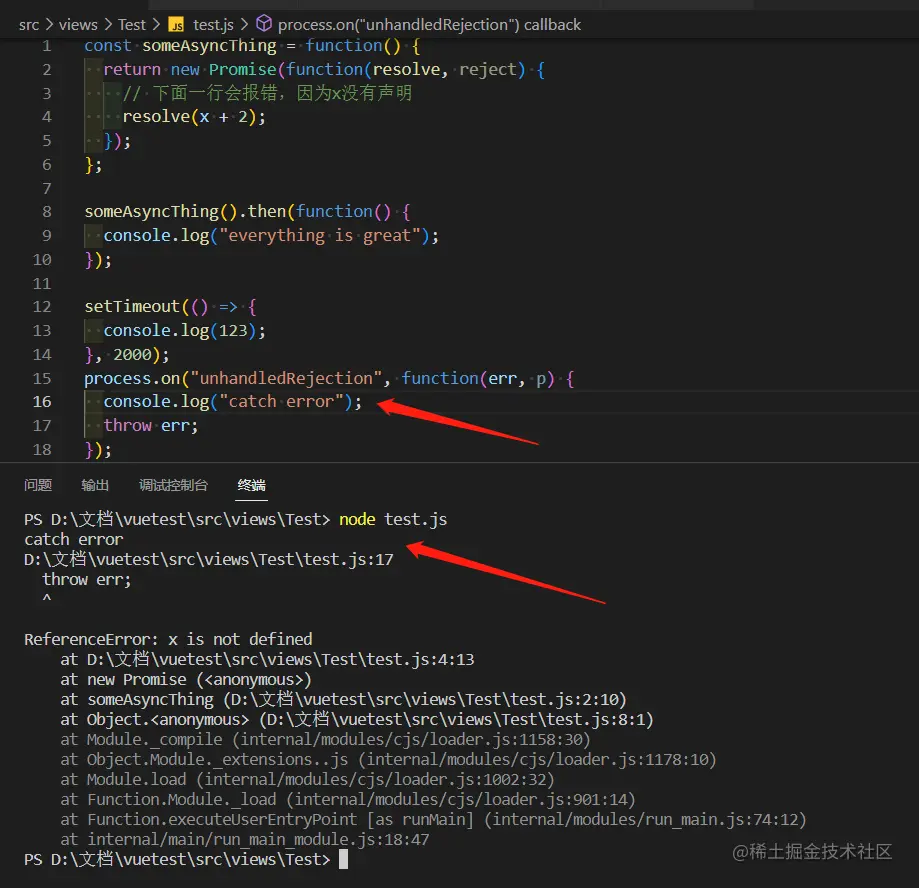Screen dimensions: 919x888
Task: Click the Object.<anonymous> stack path test.js:8:1
Action: point(457,719)
